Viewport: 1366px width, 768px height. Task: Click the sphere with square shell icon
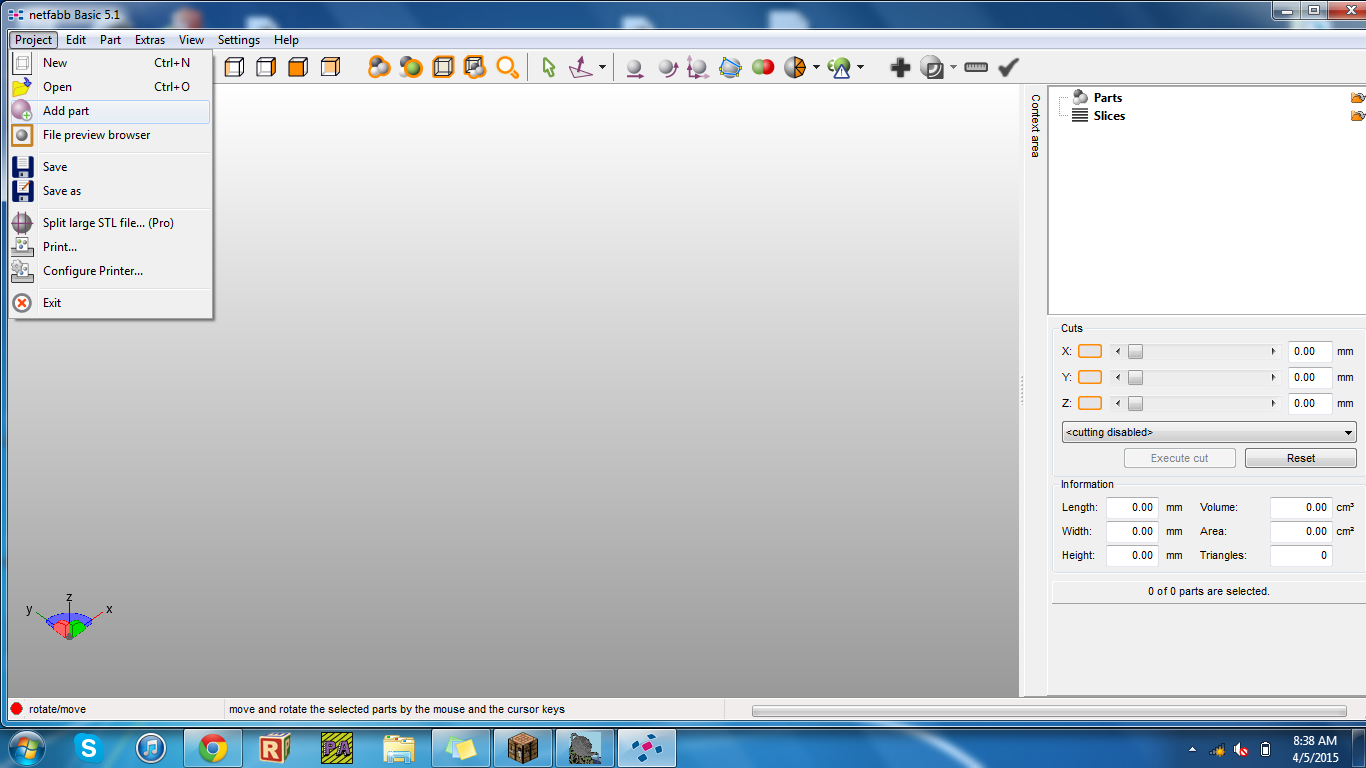(931, 68)
